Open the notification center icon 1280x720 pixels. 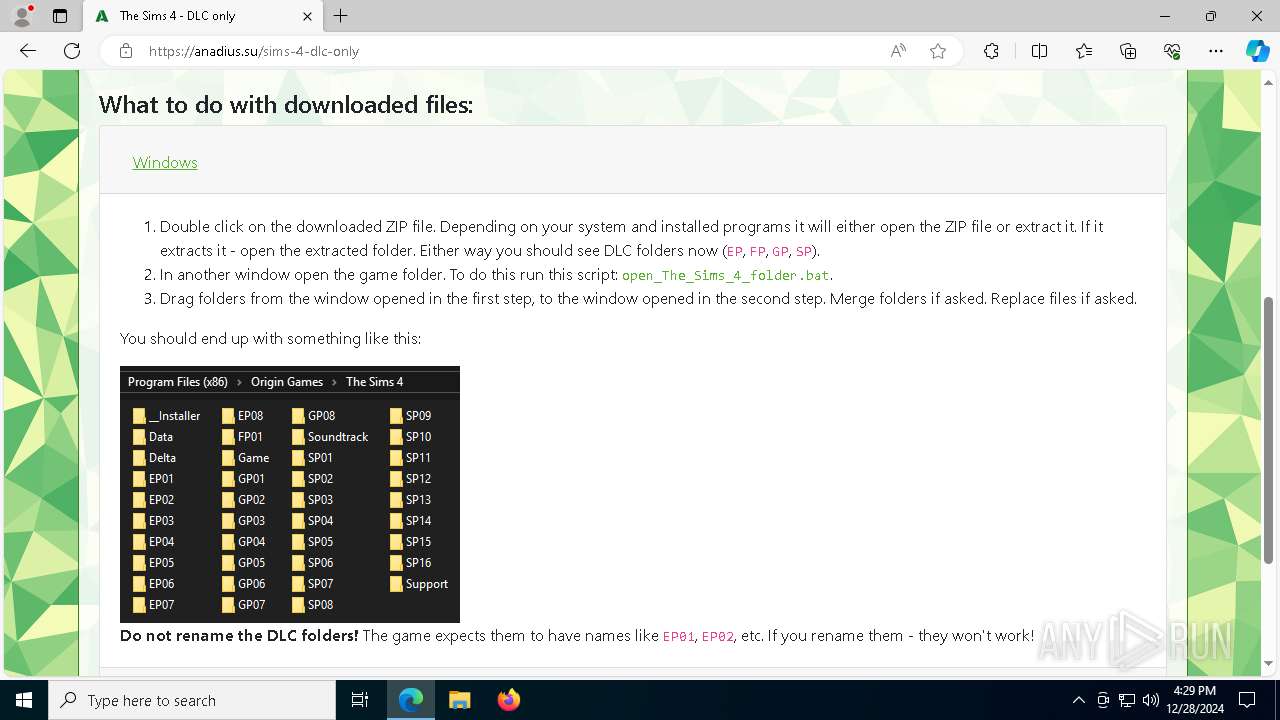(1247, 700)
